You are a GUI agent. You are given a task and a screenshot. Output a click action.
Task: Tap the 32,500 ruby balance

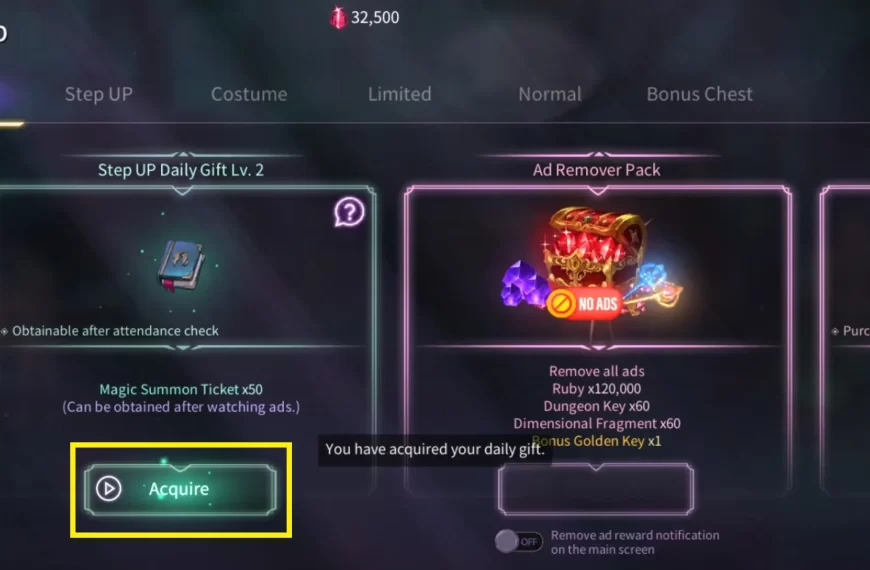pyautogui.click(x=375, y=18)
